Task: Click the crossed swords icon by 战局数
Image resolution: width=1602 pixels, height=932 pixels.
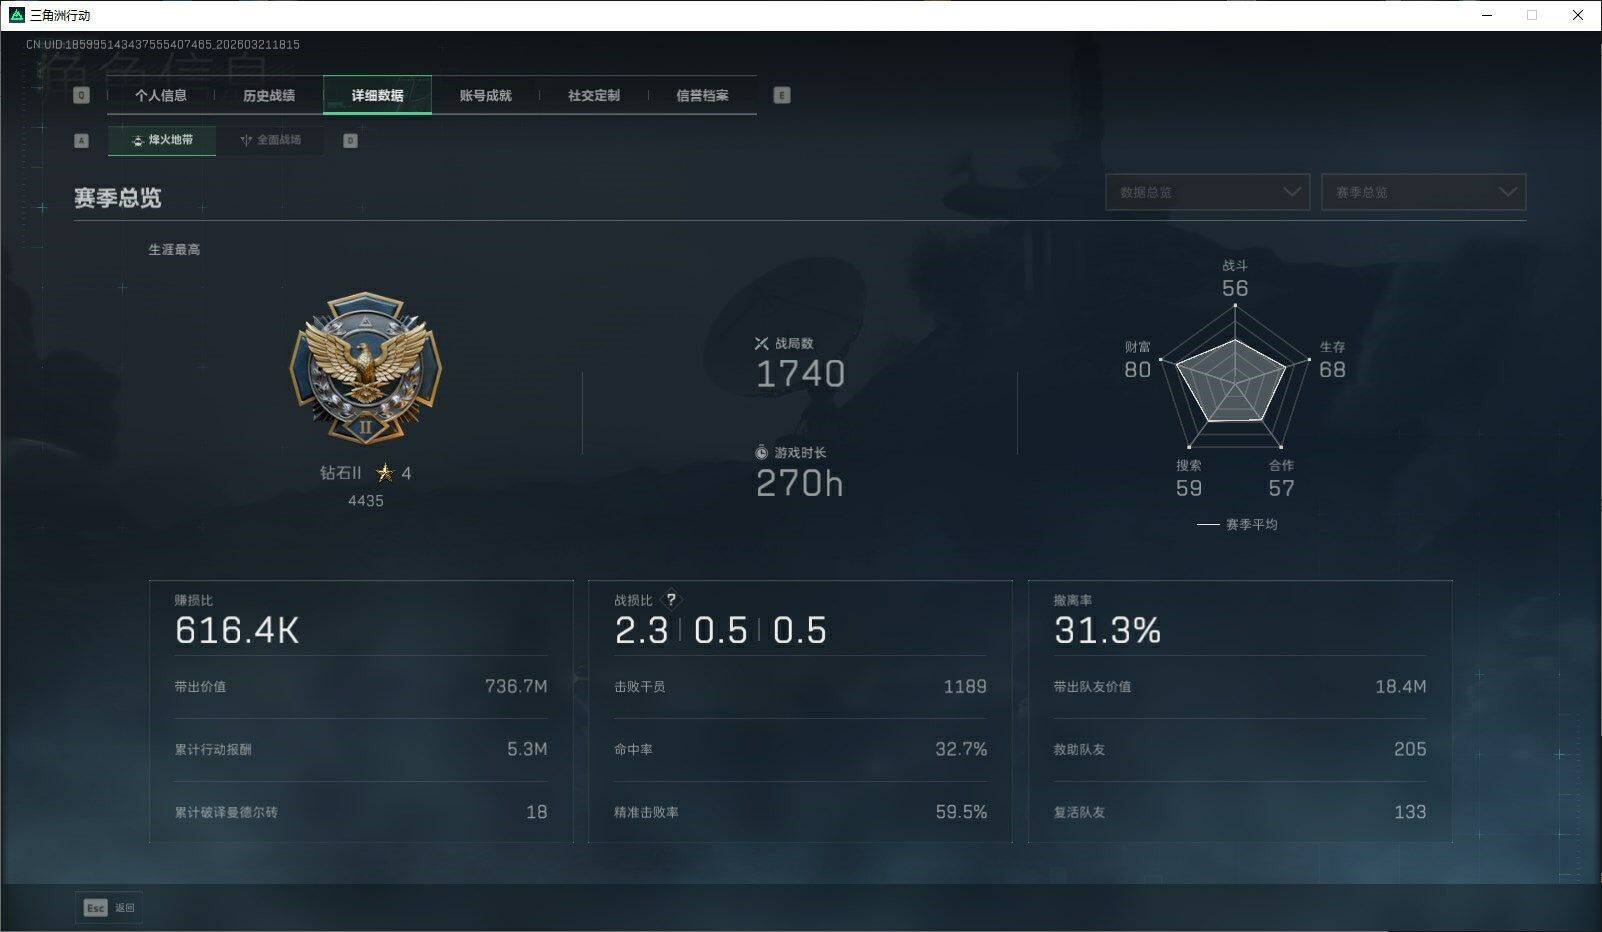Action: point(761,343)
